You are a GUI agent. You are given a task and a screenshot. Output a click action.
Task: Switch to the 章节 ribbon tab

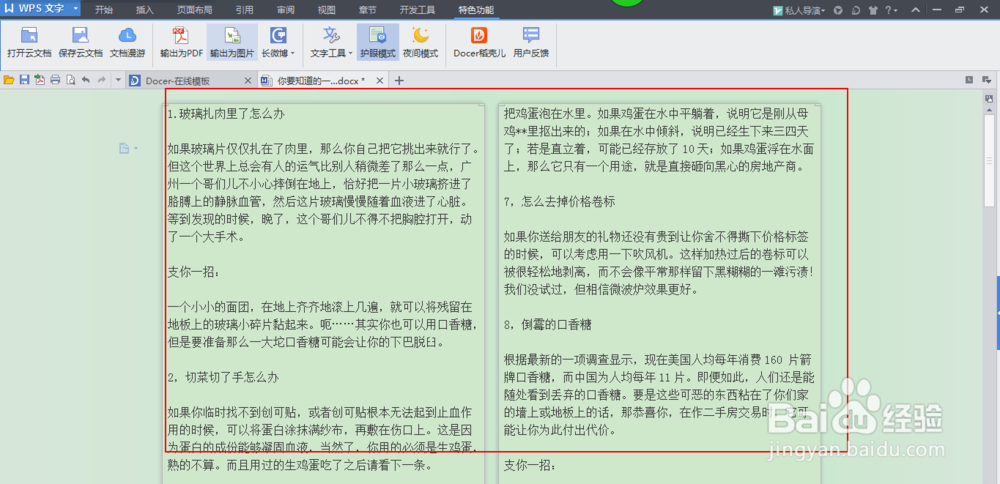[x=367, y=10]
